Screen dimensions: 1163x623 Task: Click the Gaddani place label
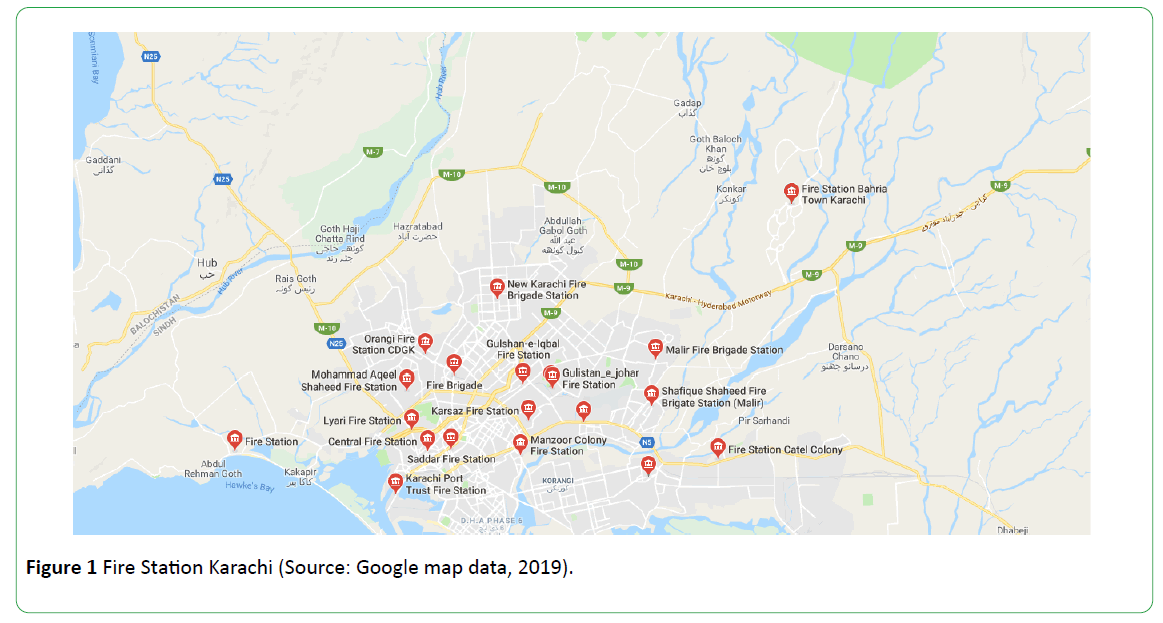click(104, 160)
